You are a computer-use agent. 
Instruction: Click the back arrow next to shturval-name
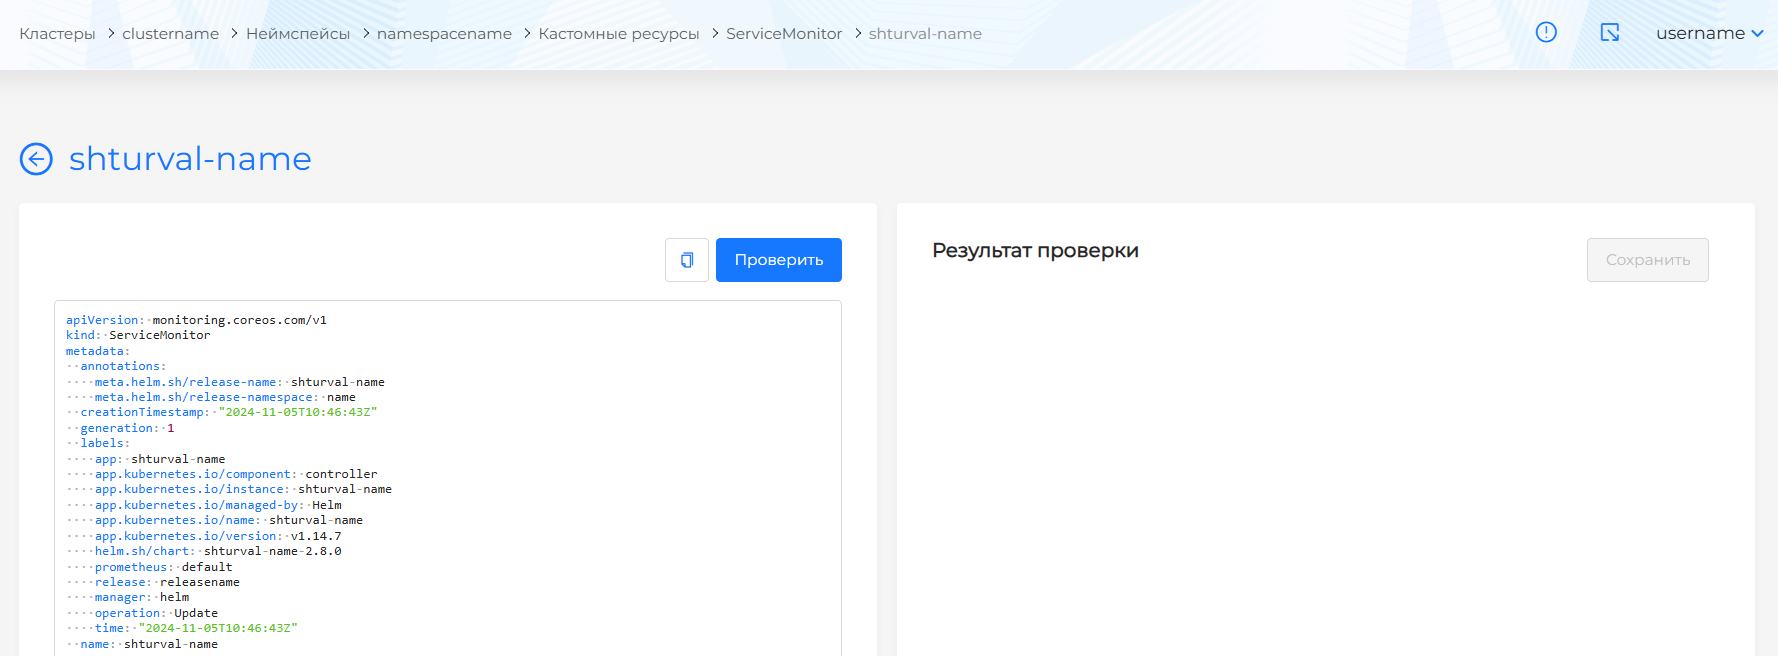coord(36,159)
